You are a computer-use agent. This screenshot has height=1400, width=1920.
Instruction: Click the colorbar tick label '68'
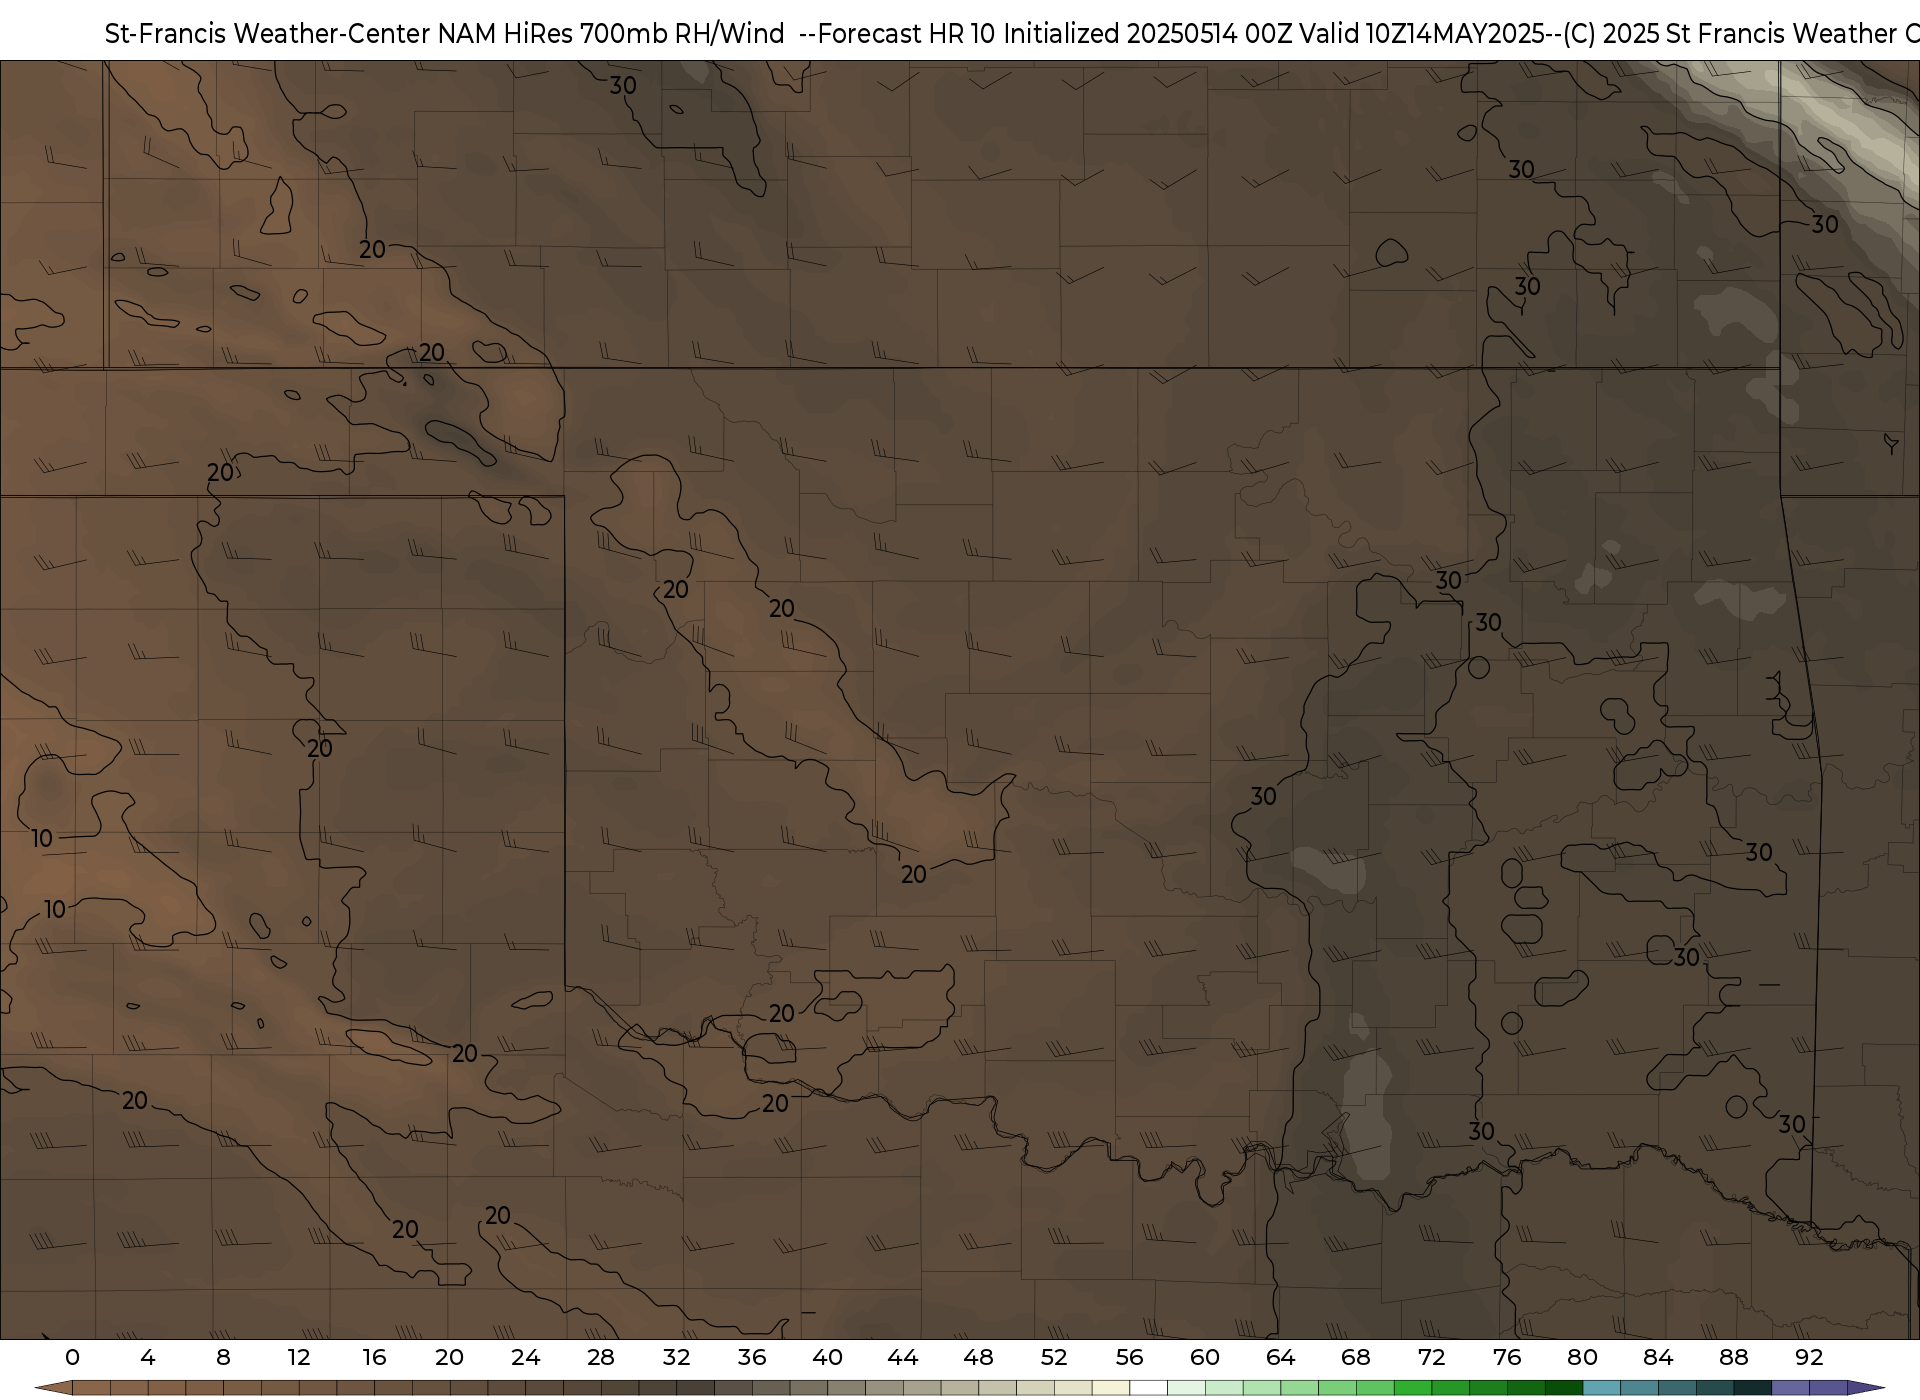coord(1356,1358)
